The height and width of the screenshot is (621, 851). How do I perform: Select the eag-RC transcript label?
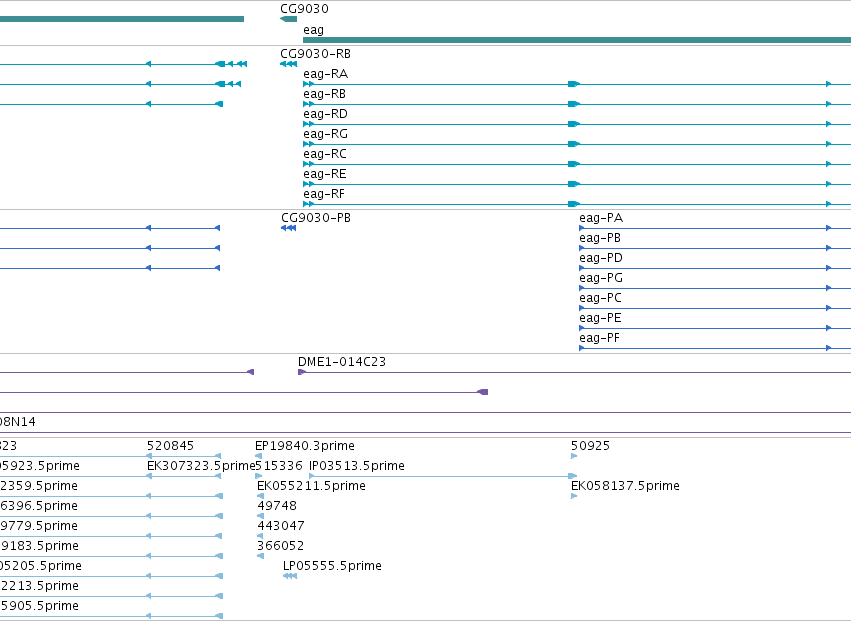[x=325, y=154]
